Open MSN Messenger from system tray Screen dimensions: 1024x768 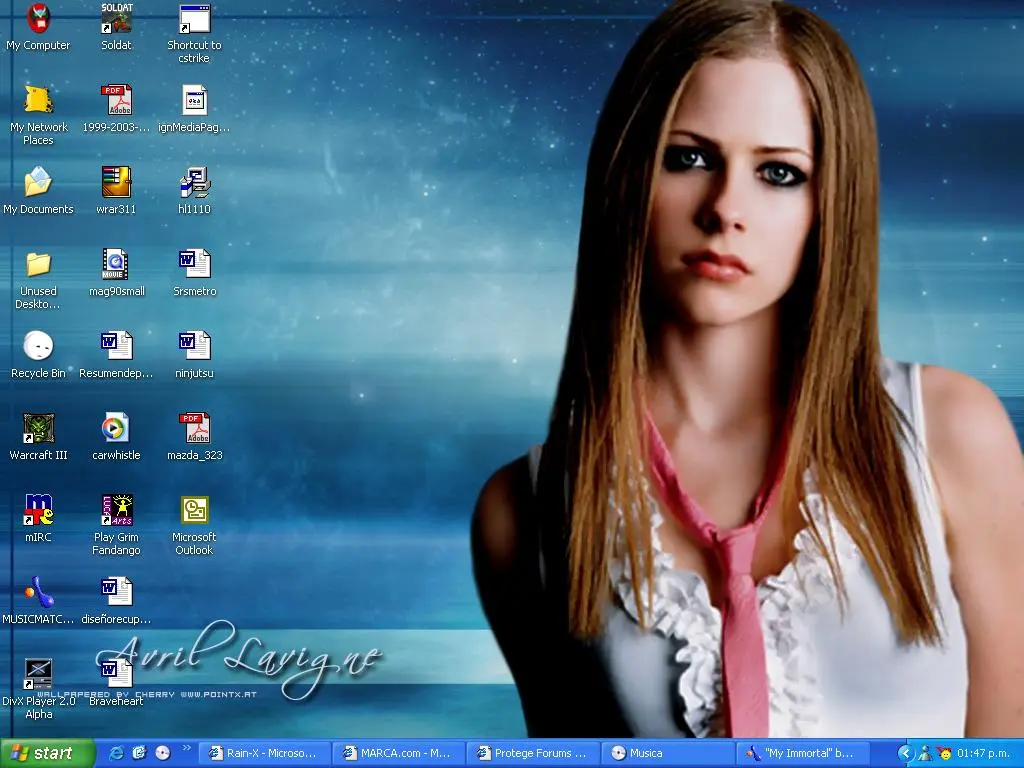pos(927,755)
